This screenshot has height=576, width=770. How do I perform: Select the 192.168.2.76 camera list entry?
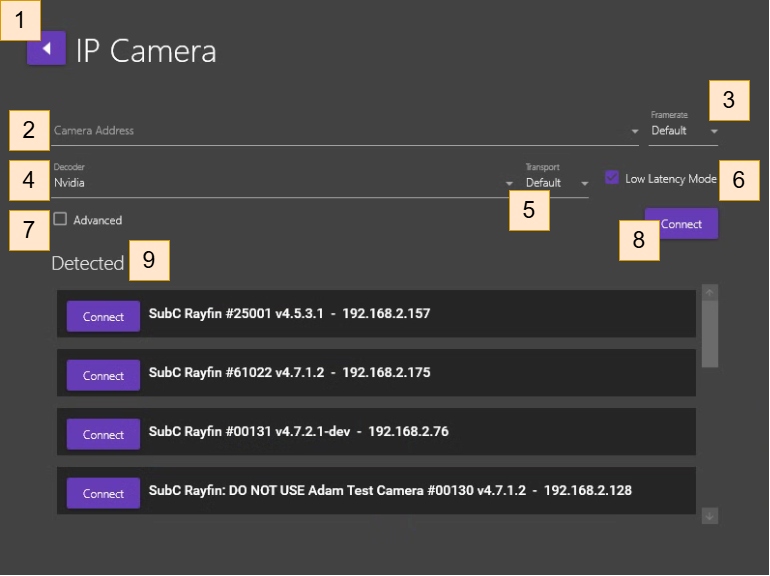[x=420, y=432]
